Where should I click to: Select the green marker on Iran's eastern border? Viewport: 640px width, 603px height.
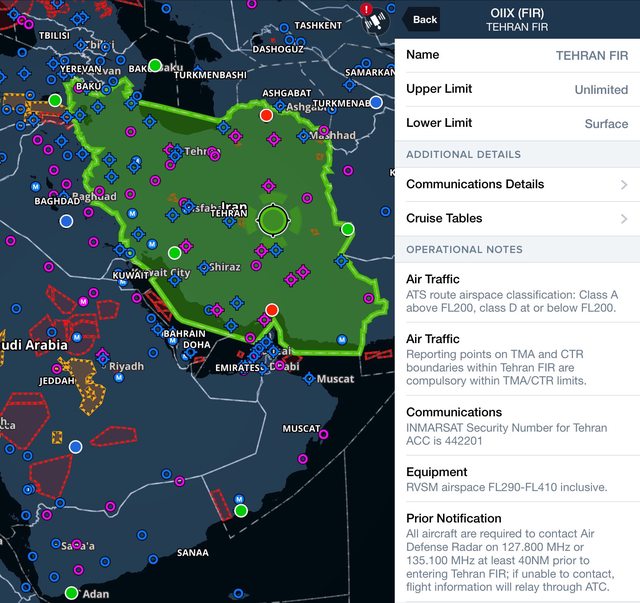(x=348, y=229)
